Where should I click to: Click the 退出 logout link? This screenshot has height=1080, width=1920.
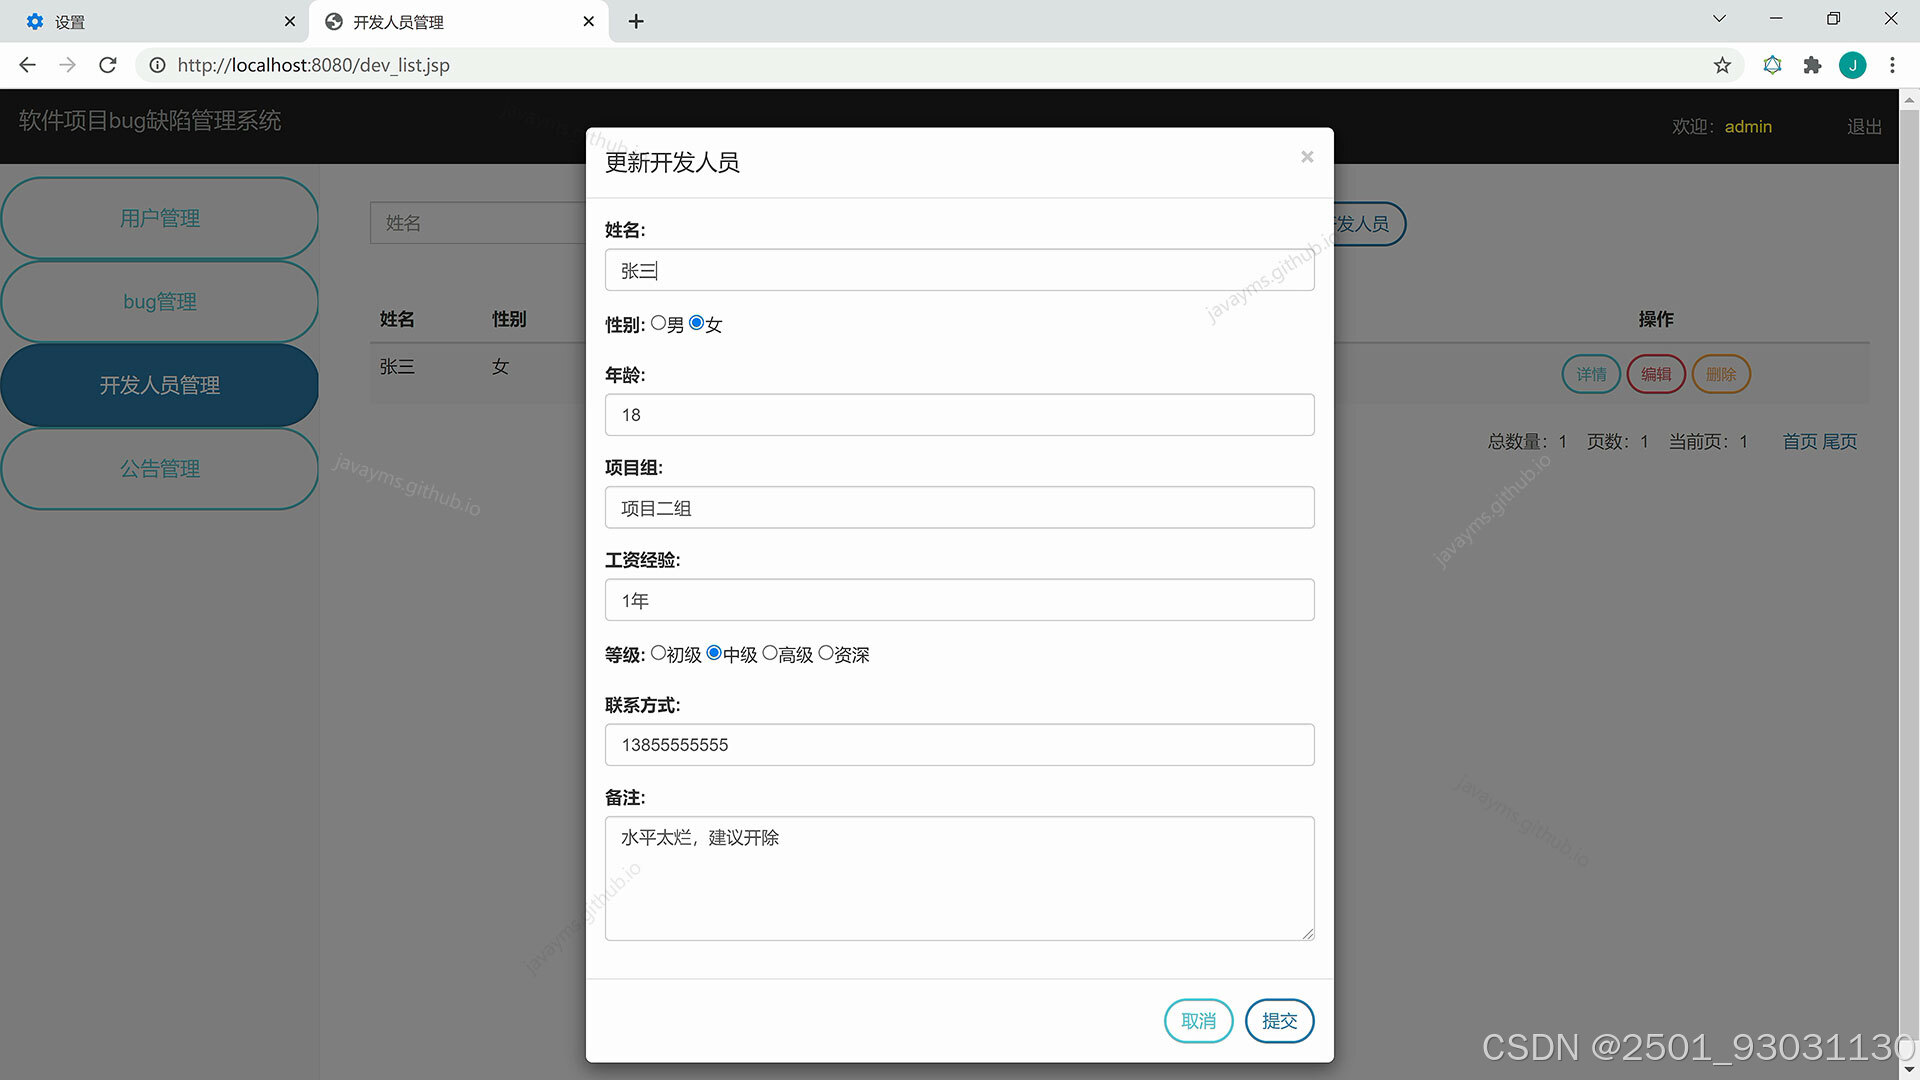click(1864, 127)
